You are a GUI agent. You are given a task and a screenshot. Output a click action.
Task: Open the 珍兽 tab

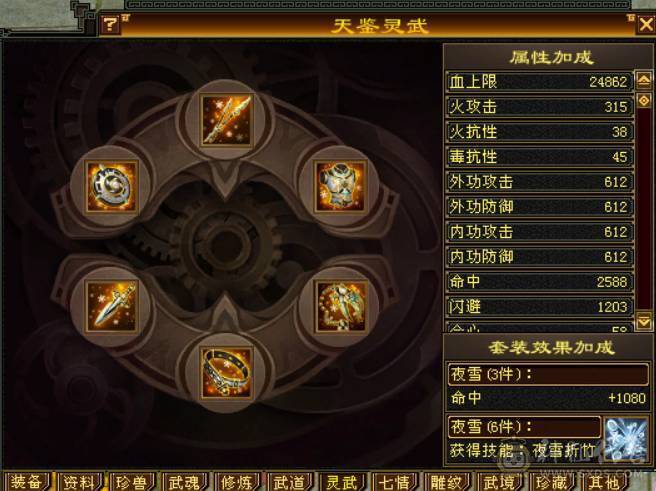click(131, 482)
